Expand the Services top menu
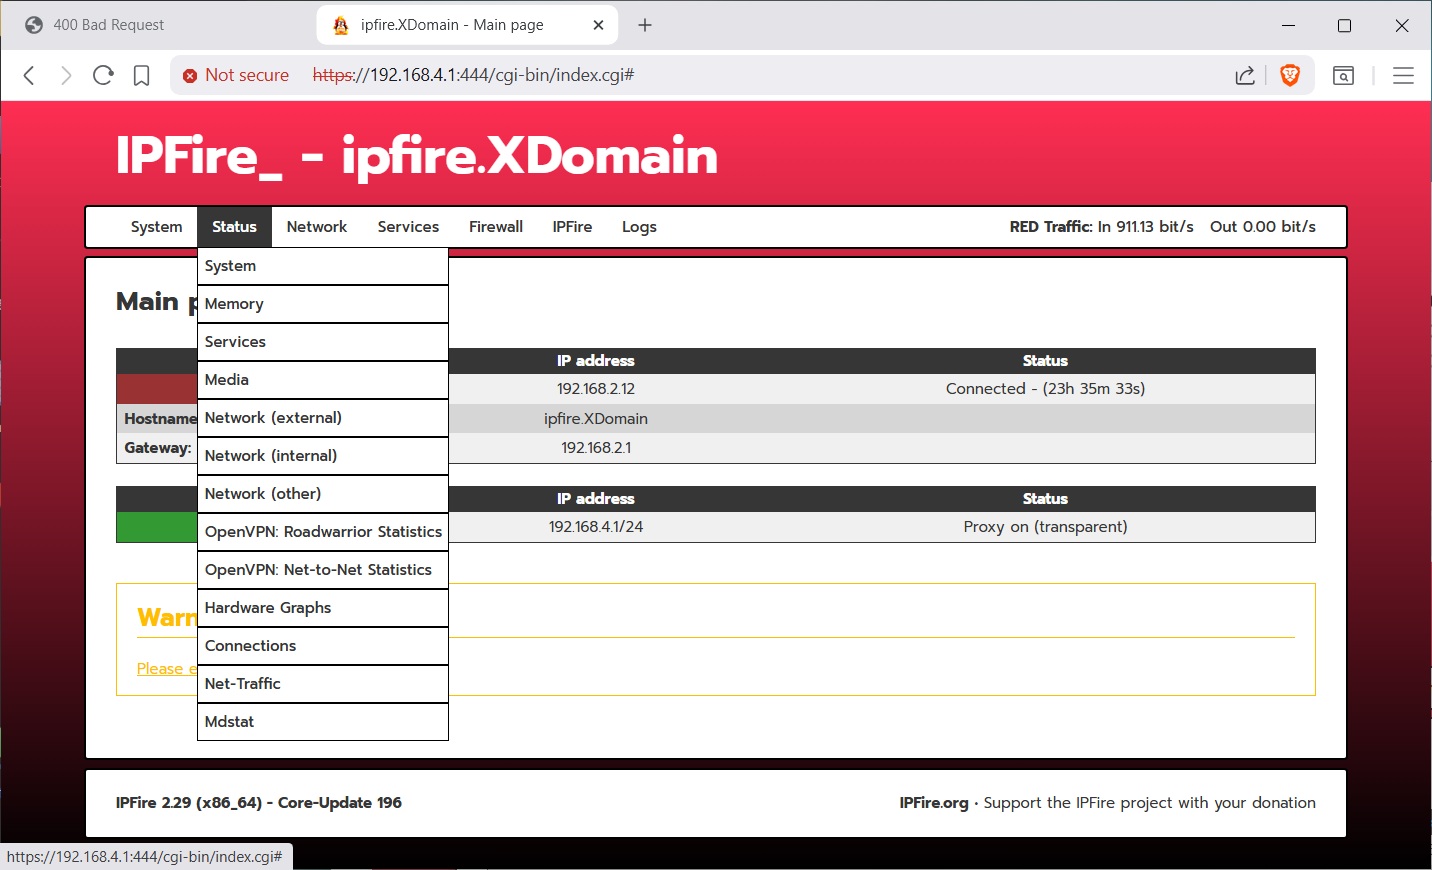The image size is (1432, 870). point(408,227)
